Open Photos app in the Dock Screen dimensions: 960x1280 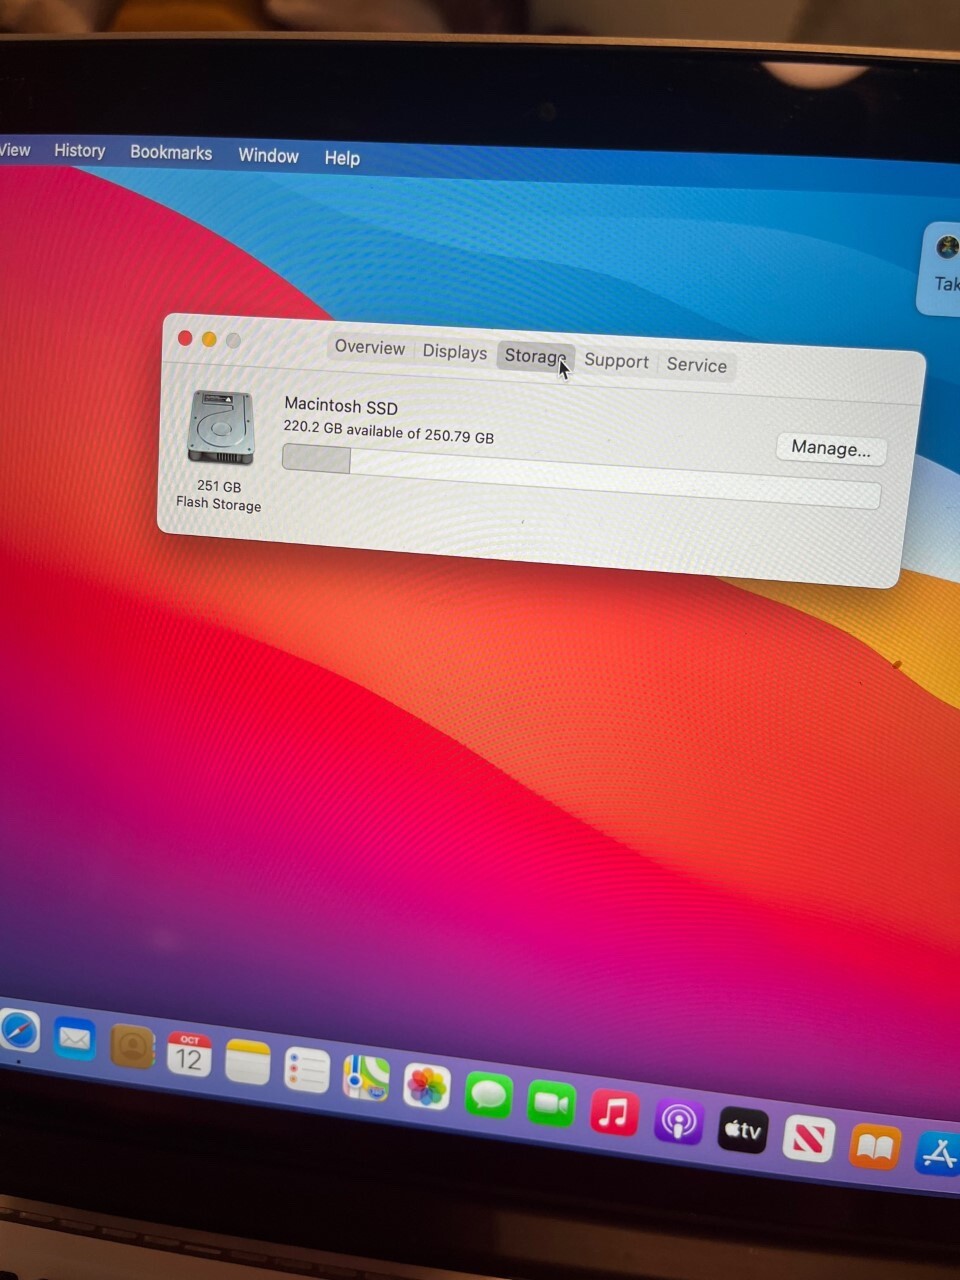[x=427, y=1087]
